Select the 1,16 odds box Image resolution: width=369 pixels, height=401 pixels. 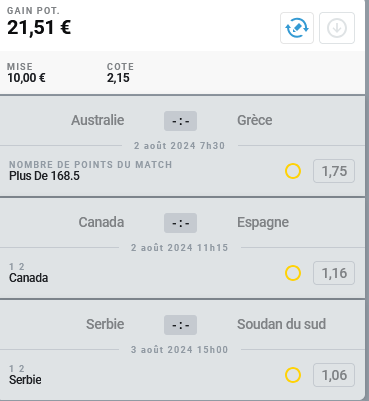[334, 273]
